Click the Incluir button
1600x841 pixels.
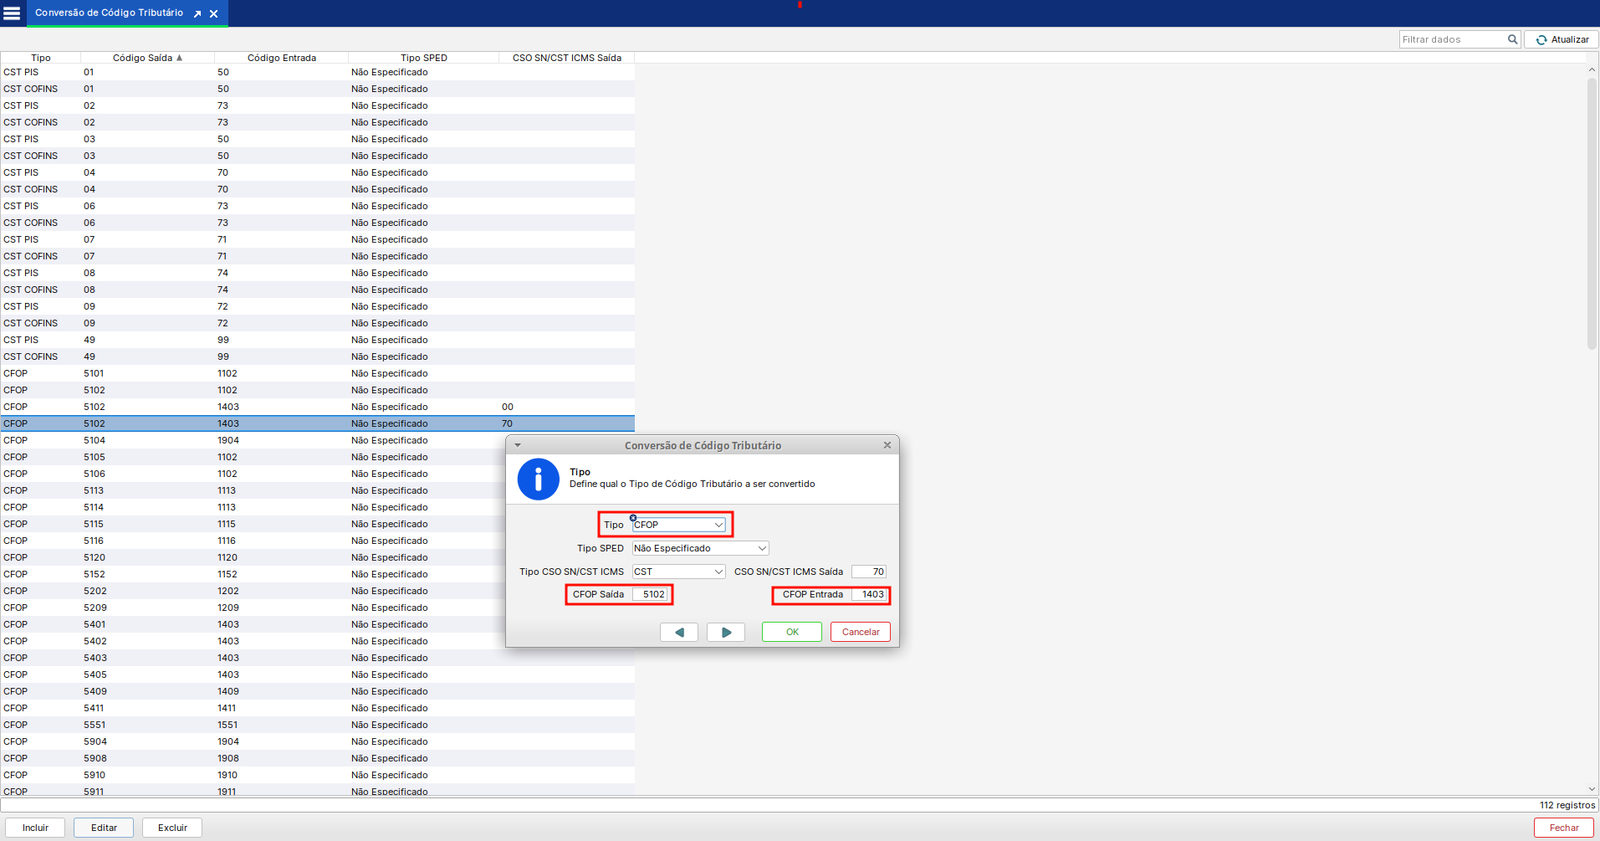coord(35,828)
